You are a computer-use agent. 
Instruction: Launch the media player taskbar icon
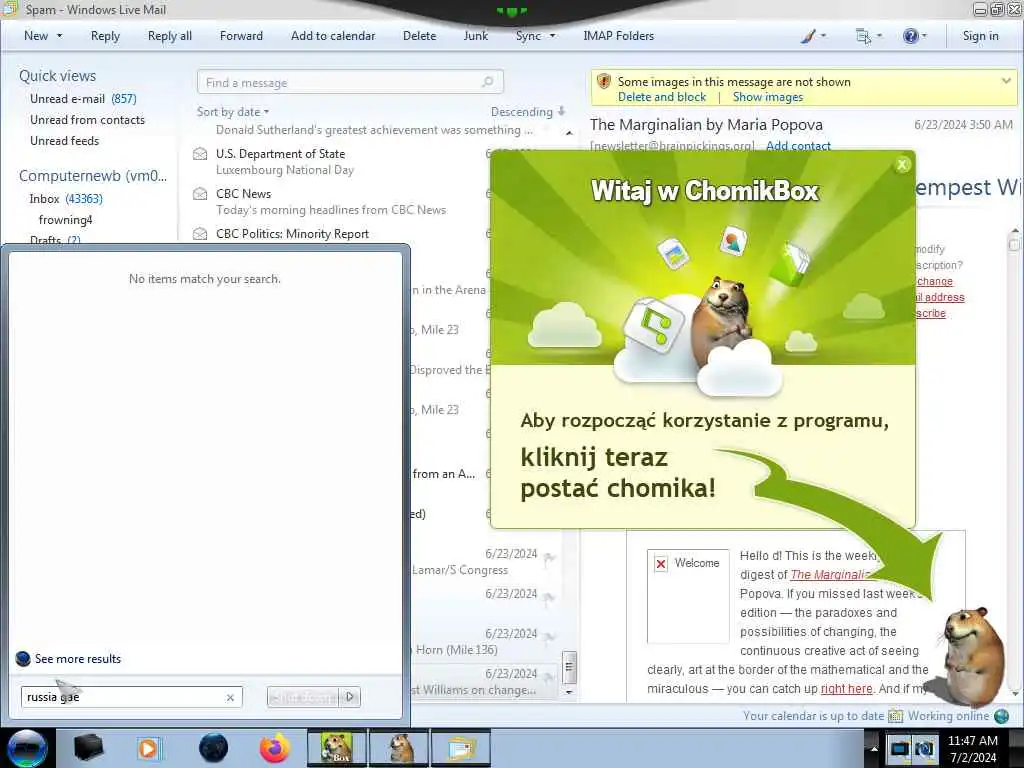pos(149,748)
